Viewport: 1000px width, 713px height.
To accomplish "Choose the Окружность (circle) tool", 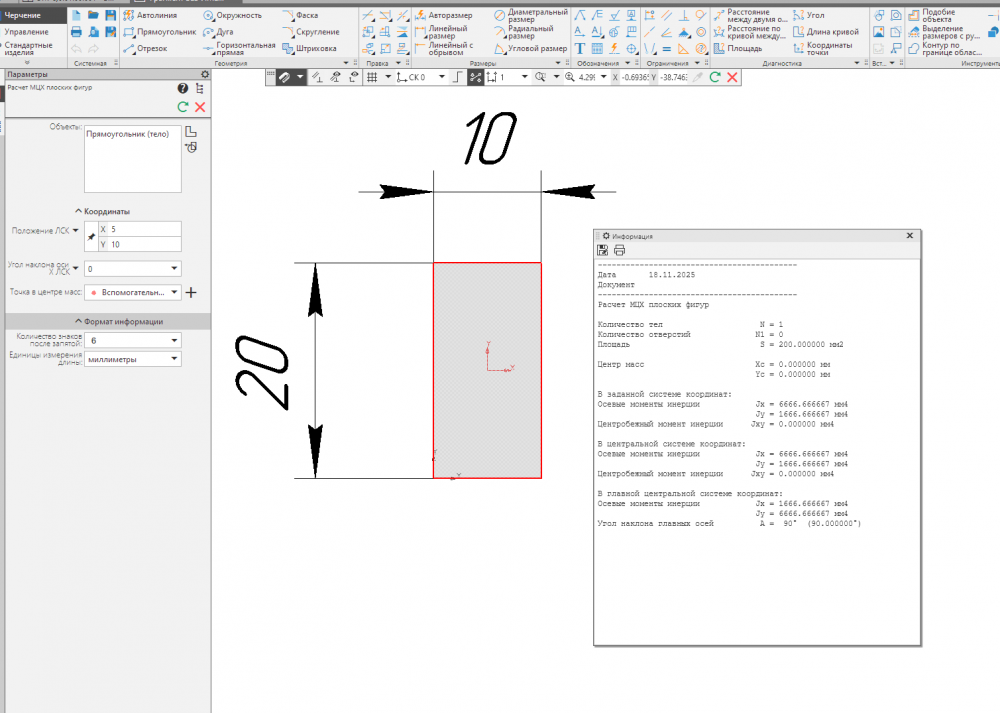I will point(232,16).
